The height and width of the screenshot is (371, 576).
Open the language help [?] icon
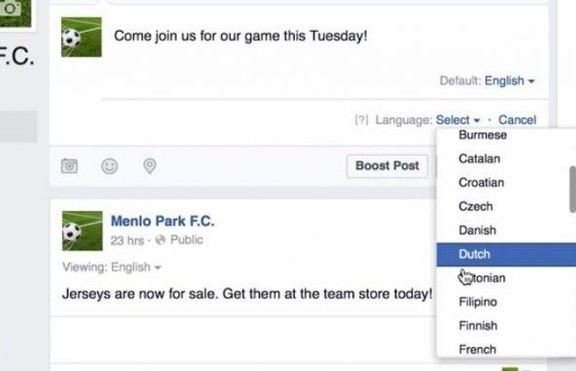point(361,120)
